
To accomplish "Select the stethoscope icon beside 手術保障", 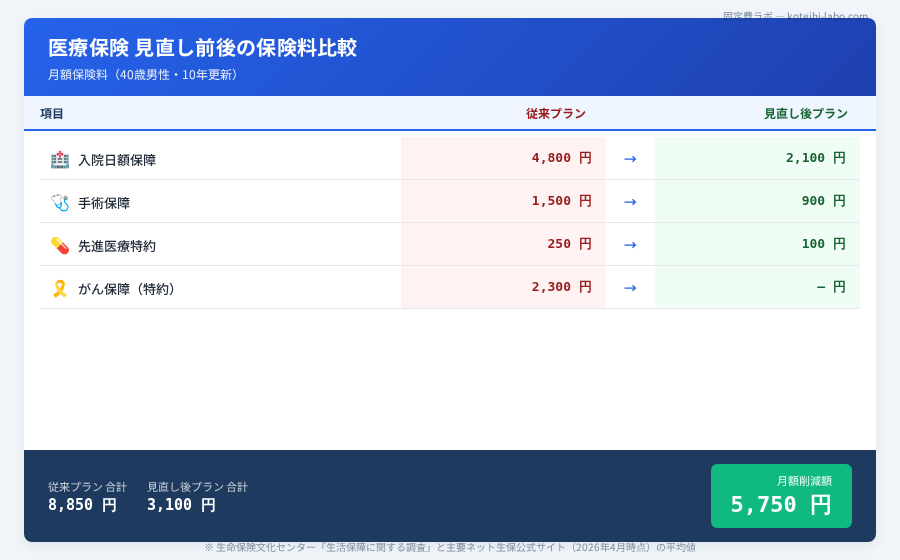I will point(60,202).
